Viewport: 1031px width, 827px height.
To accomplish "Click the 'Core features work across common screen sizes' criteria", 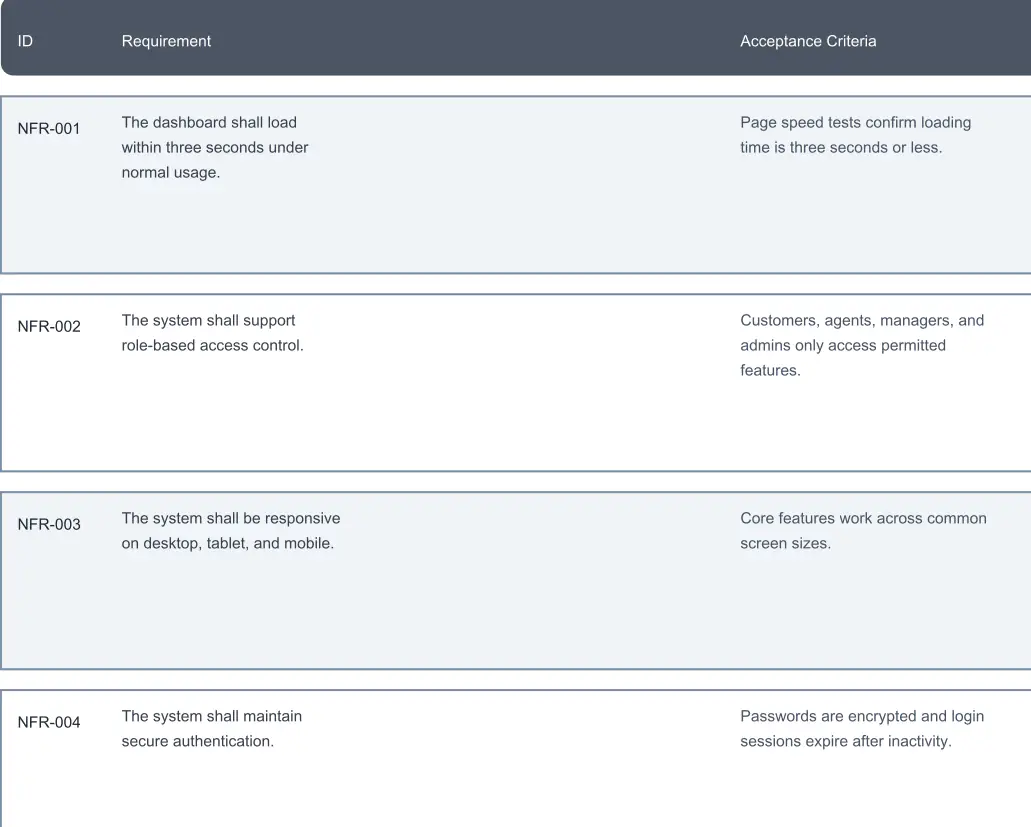I will pyautogui.click(x=863, y=531).
